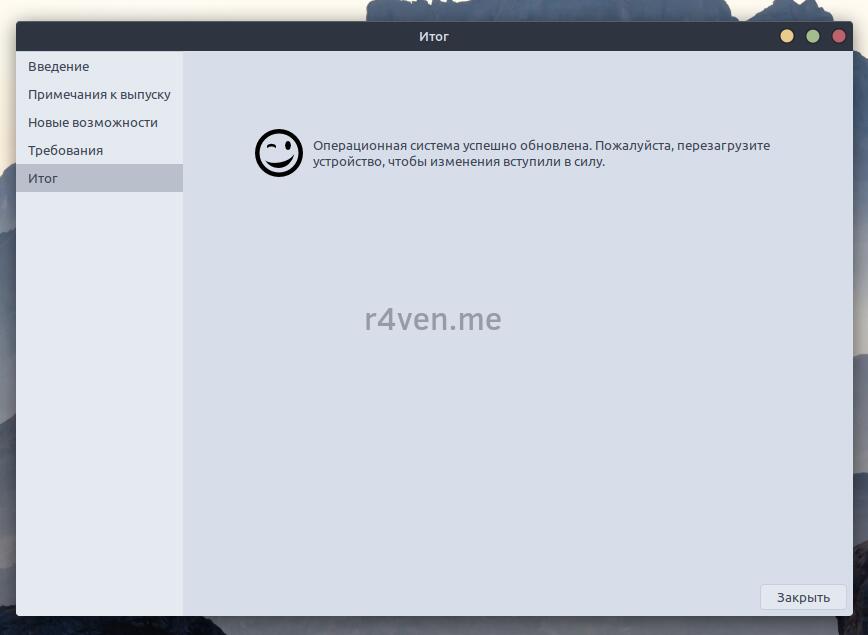Click the winking smiley face icon
Viewport: 868px width, 635px height.
point(278,153)
